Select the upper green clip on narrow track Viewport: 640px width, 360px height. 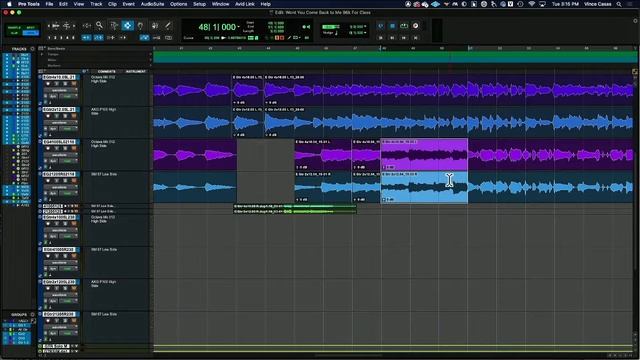[294, 206]
